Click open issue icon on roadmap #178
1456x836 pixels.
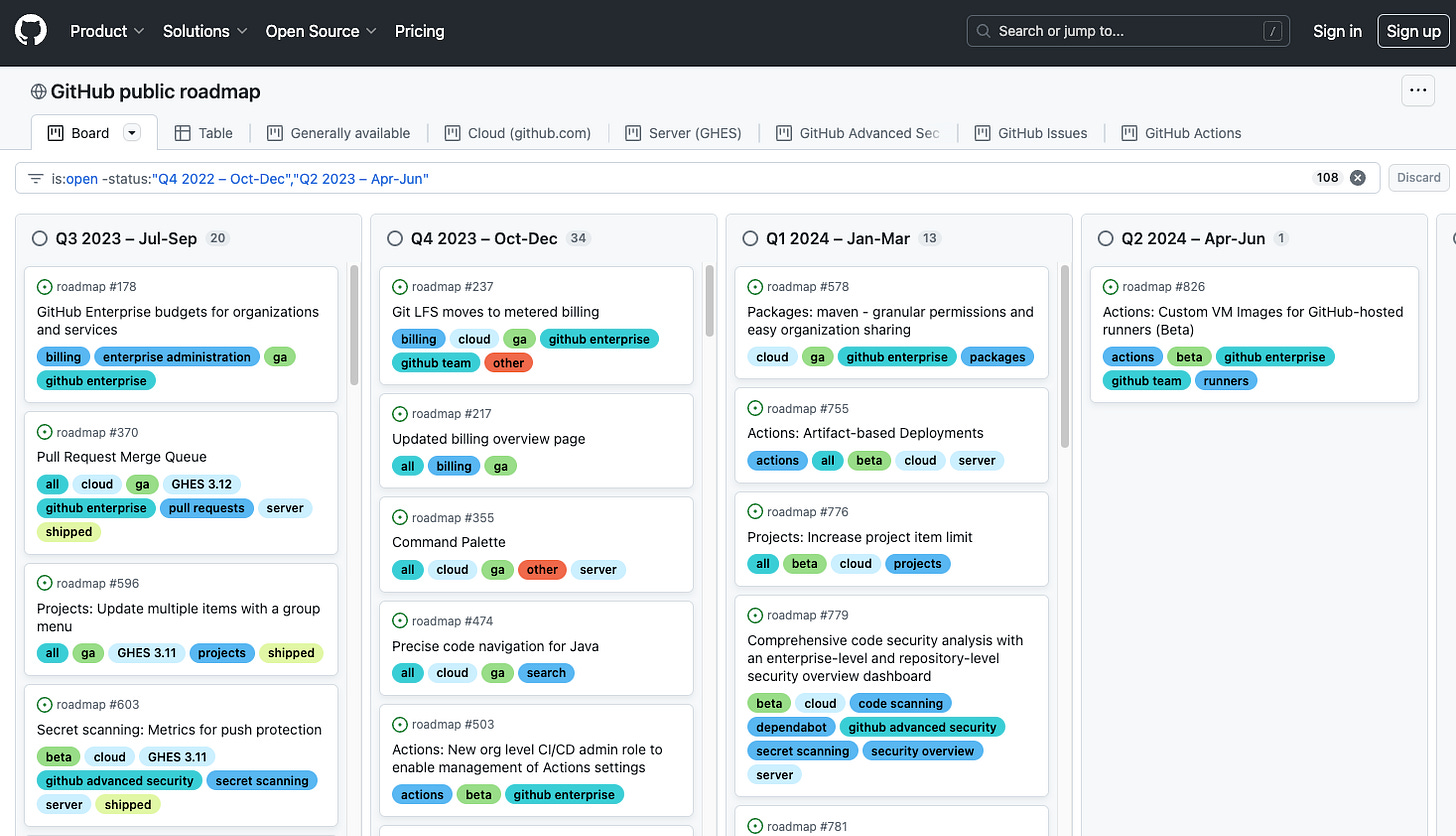coord(45,287)
